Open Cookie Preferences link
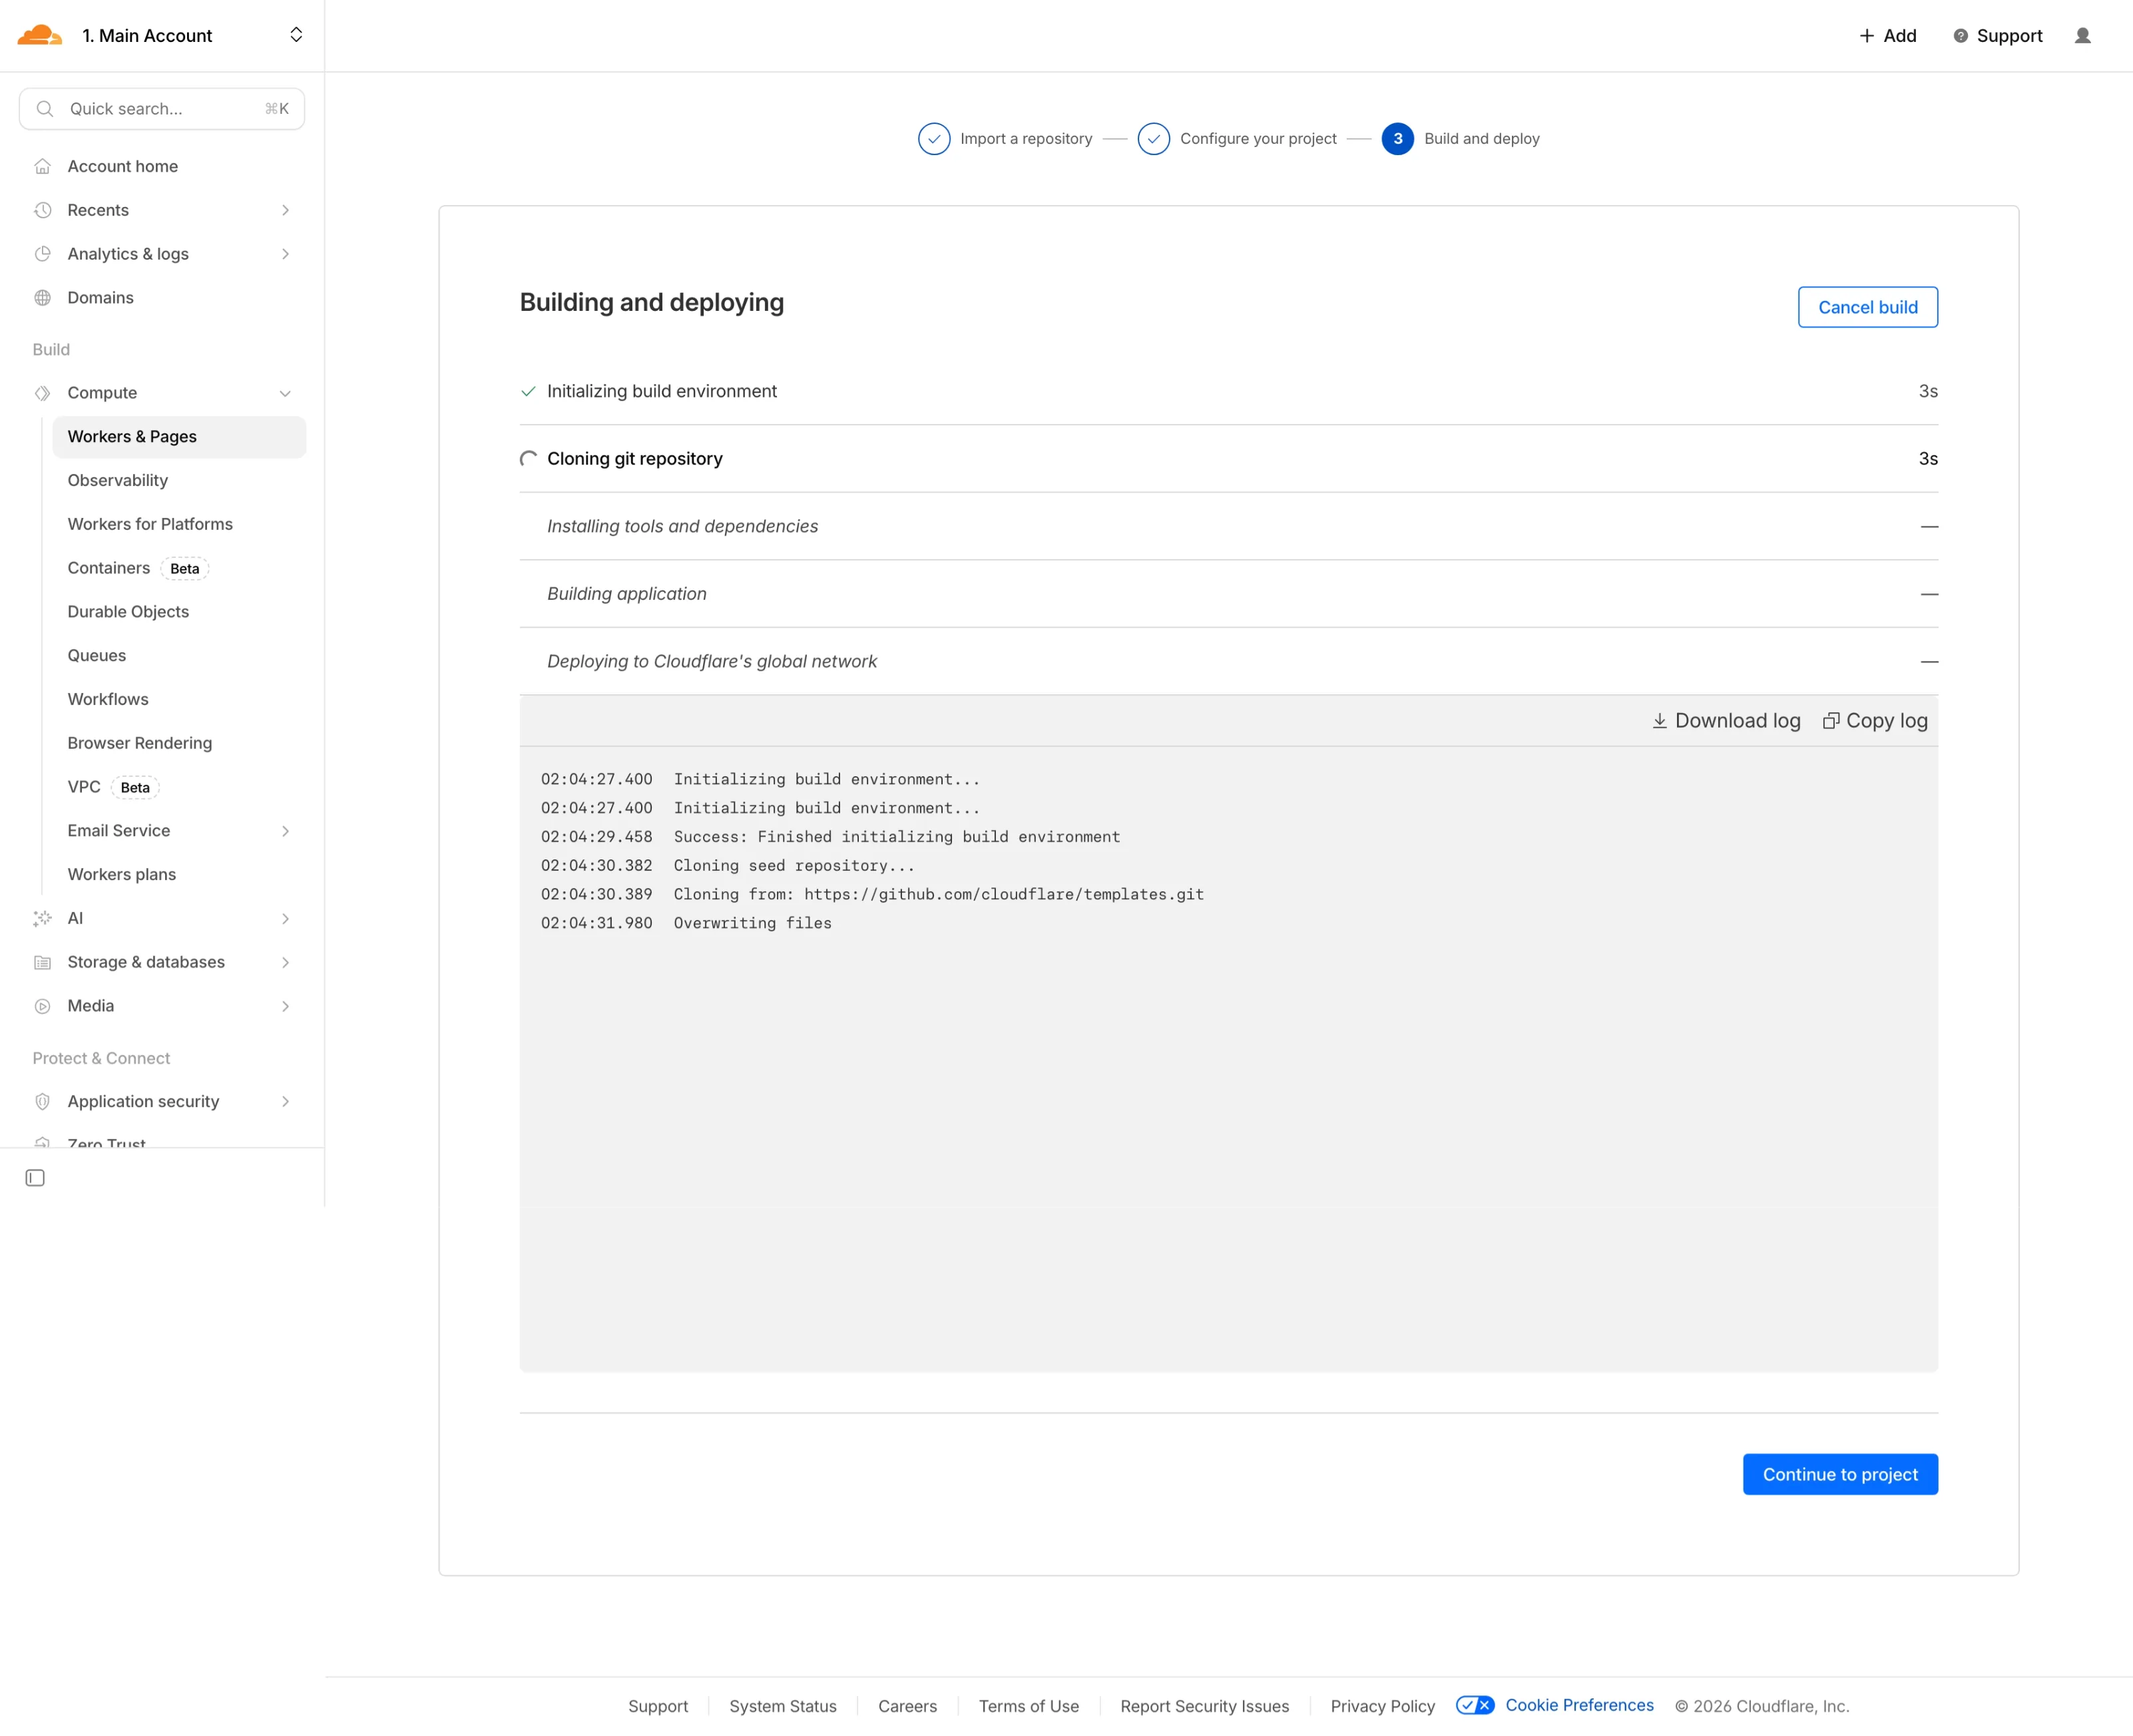This screenshot has width=2133, height=1736. [x=1579, y=1705]
